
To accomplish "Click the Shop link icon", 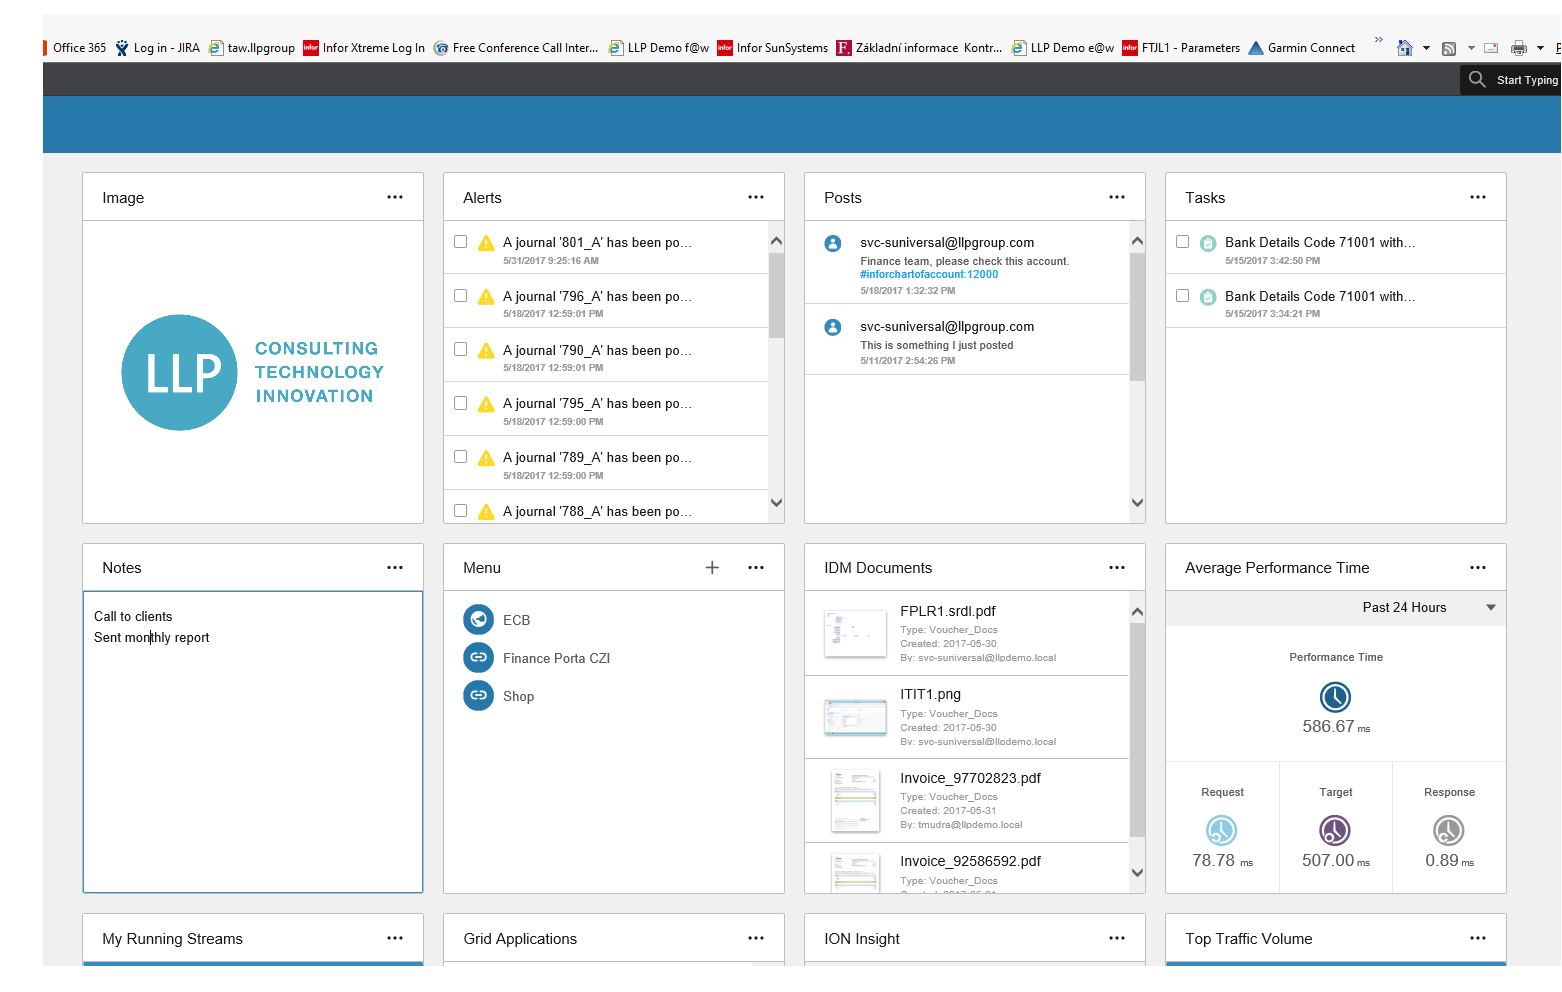I will click(479, 696).
